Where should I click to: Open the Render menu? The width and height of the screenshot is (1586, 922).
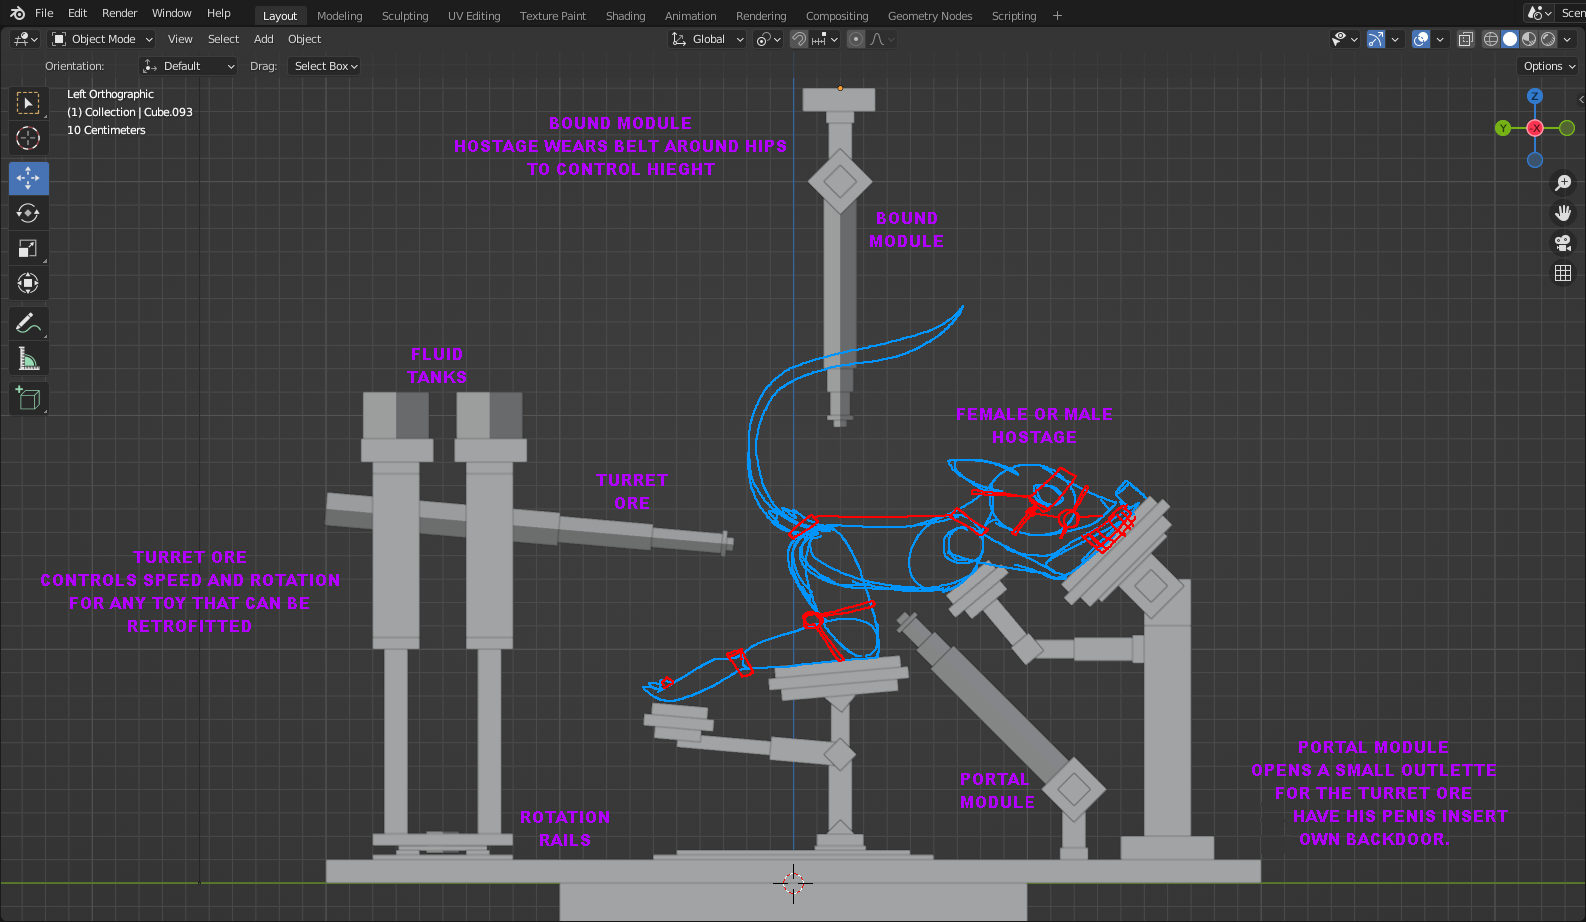pyautogui.click(x=119, y=13)
